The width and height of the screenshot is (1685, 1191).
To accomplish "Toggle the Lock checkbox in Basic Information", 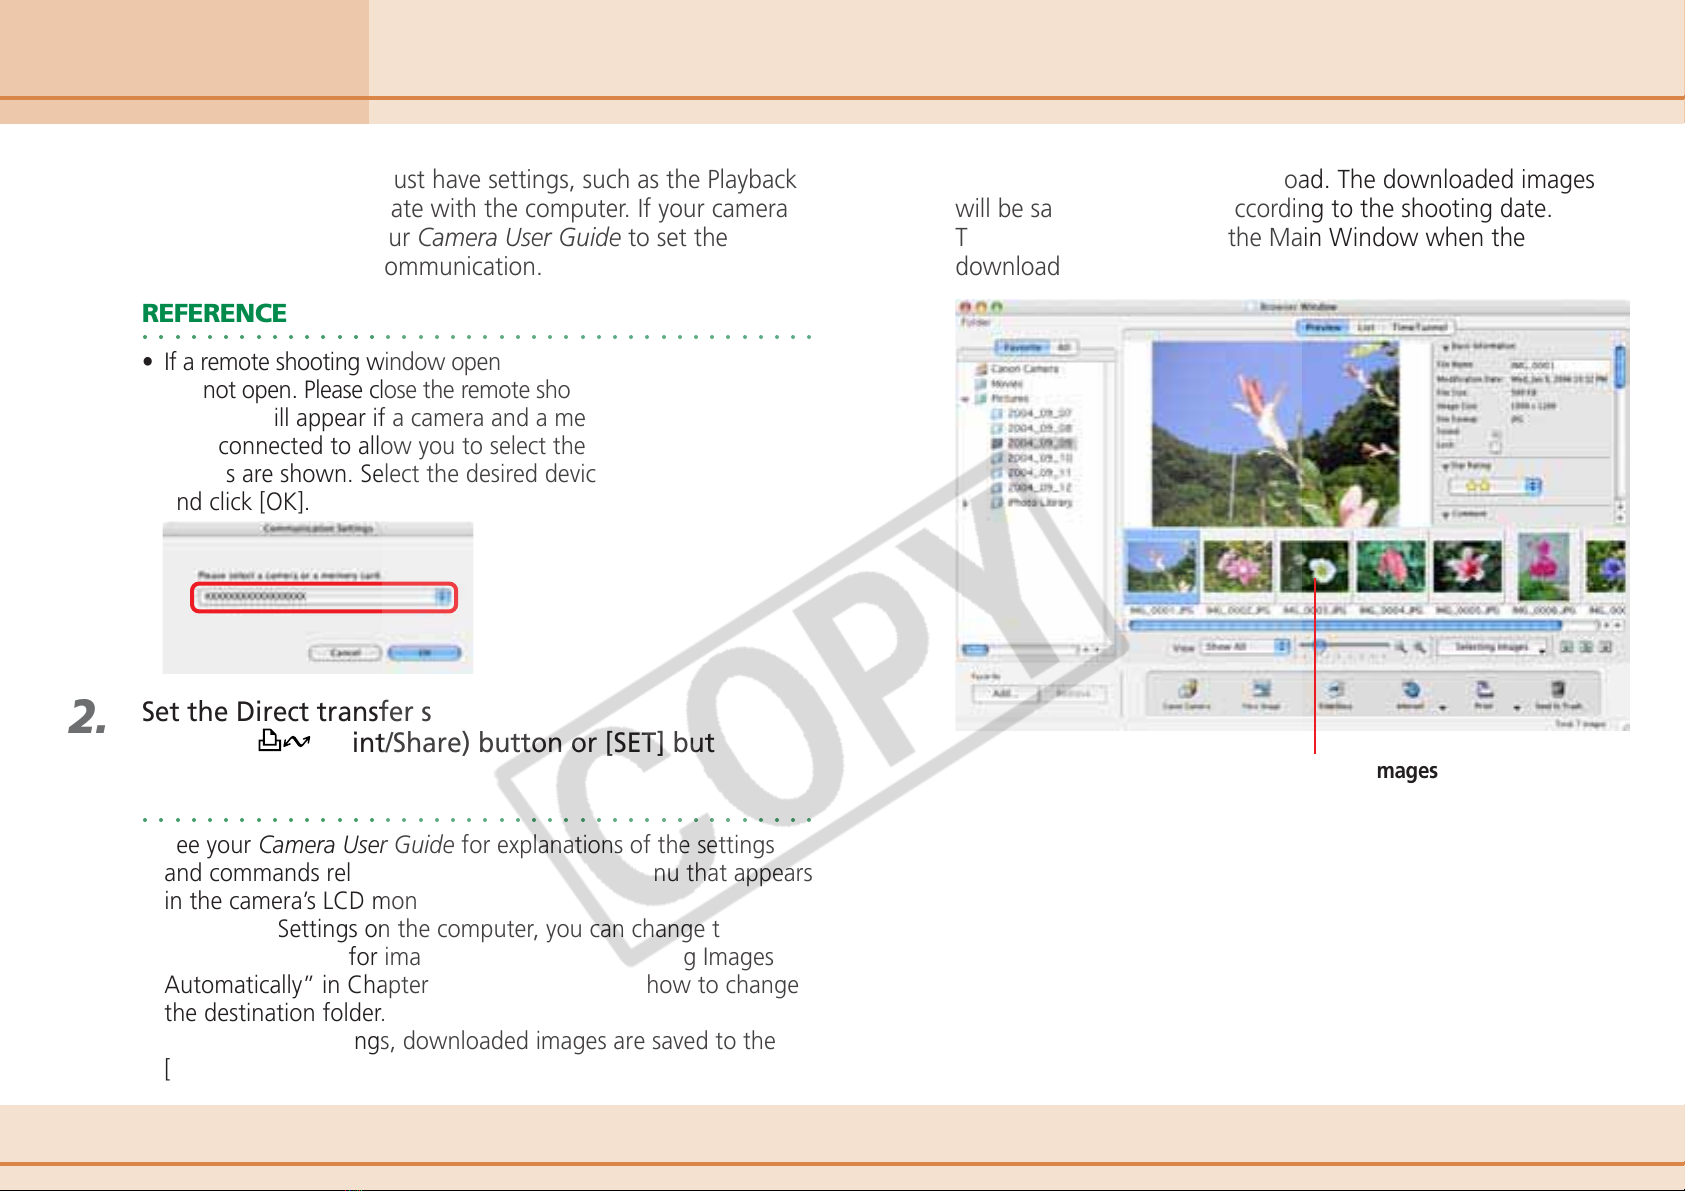I will pos(1495,446).
